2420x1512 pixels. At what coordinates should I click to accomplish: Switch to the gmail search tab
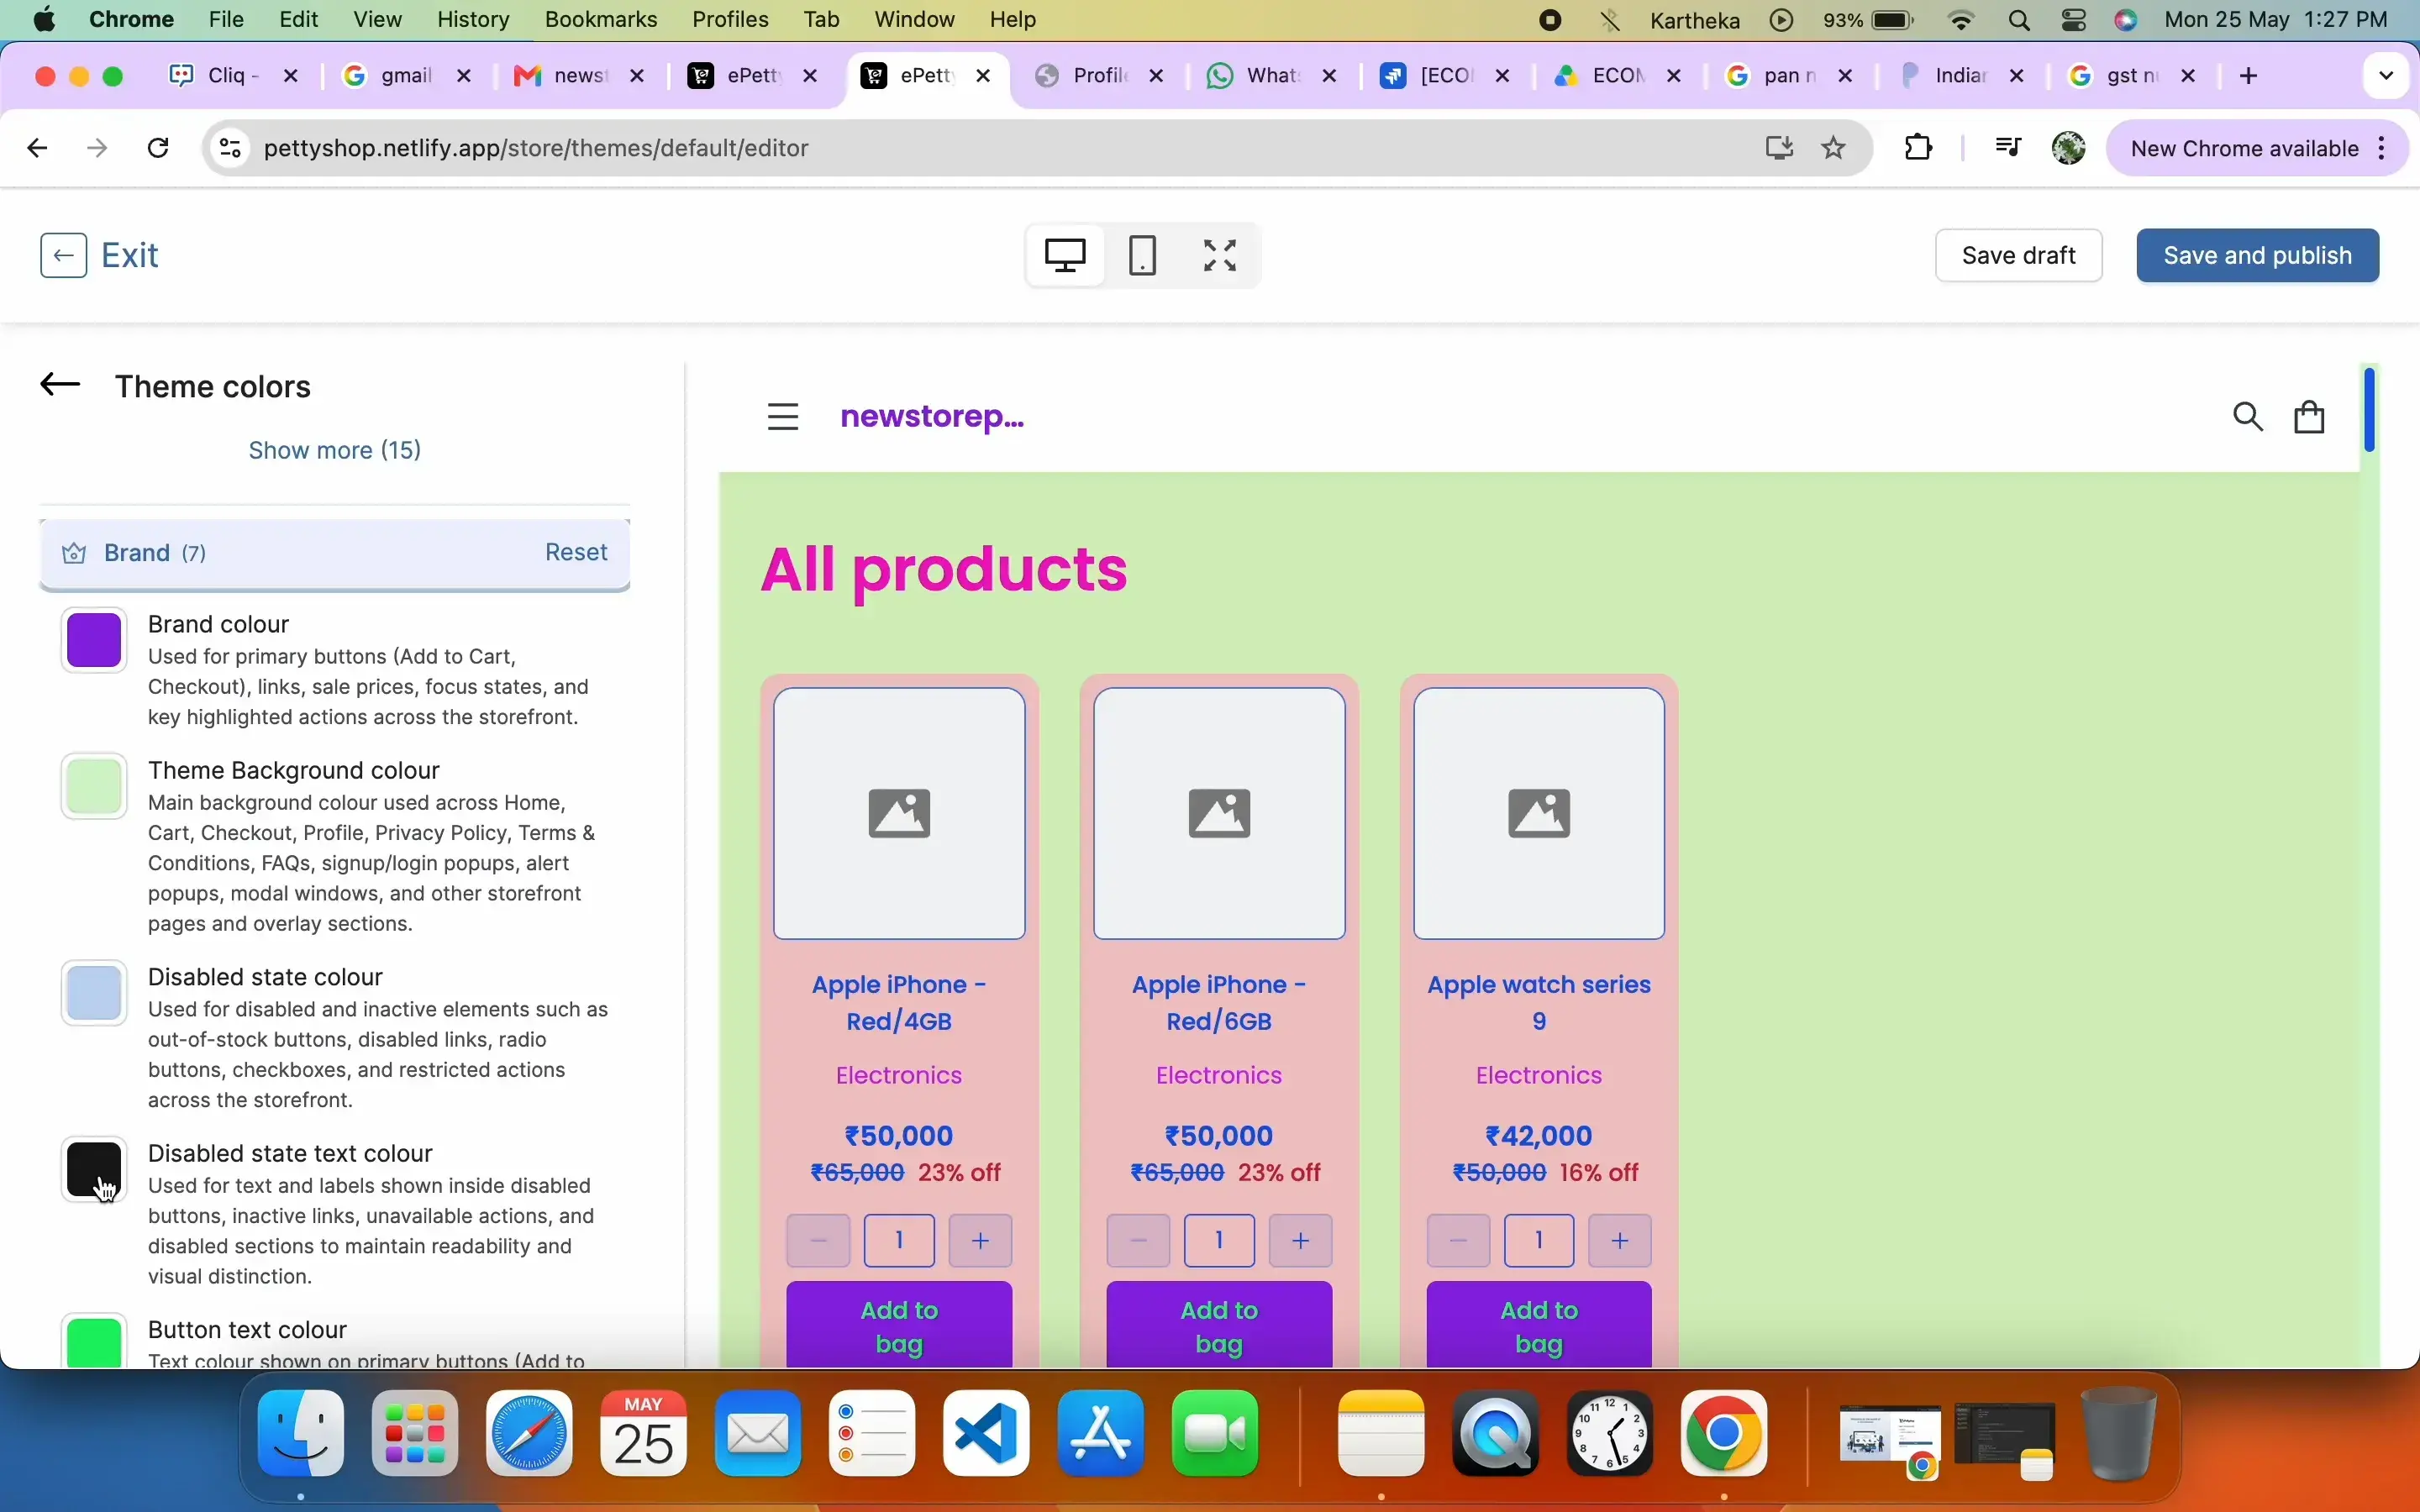[407, 76]
